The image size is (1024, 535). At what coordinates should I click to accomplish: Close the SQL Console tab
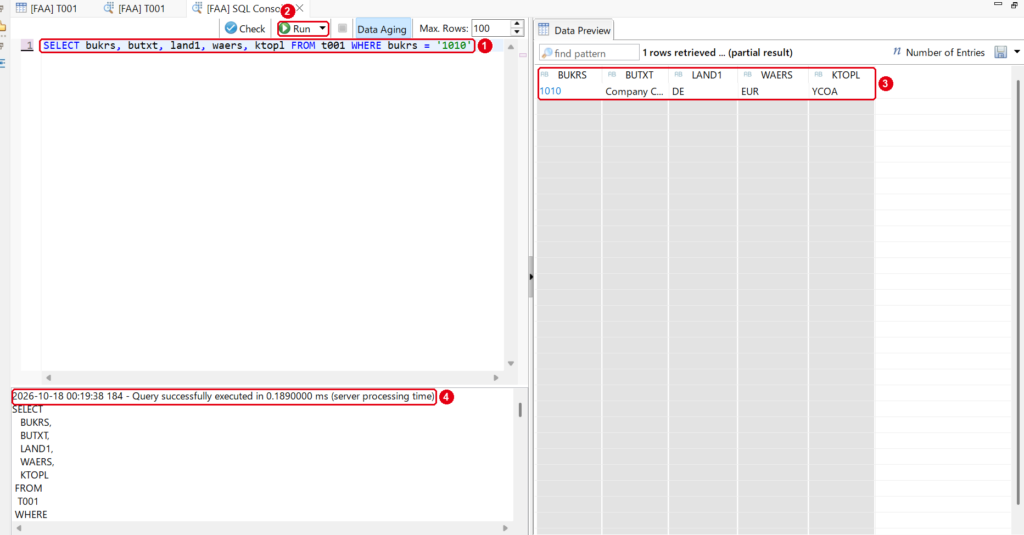300,8
